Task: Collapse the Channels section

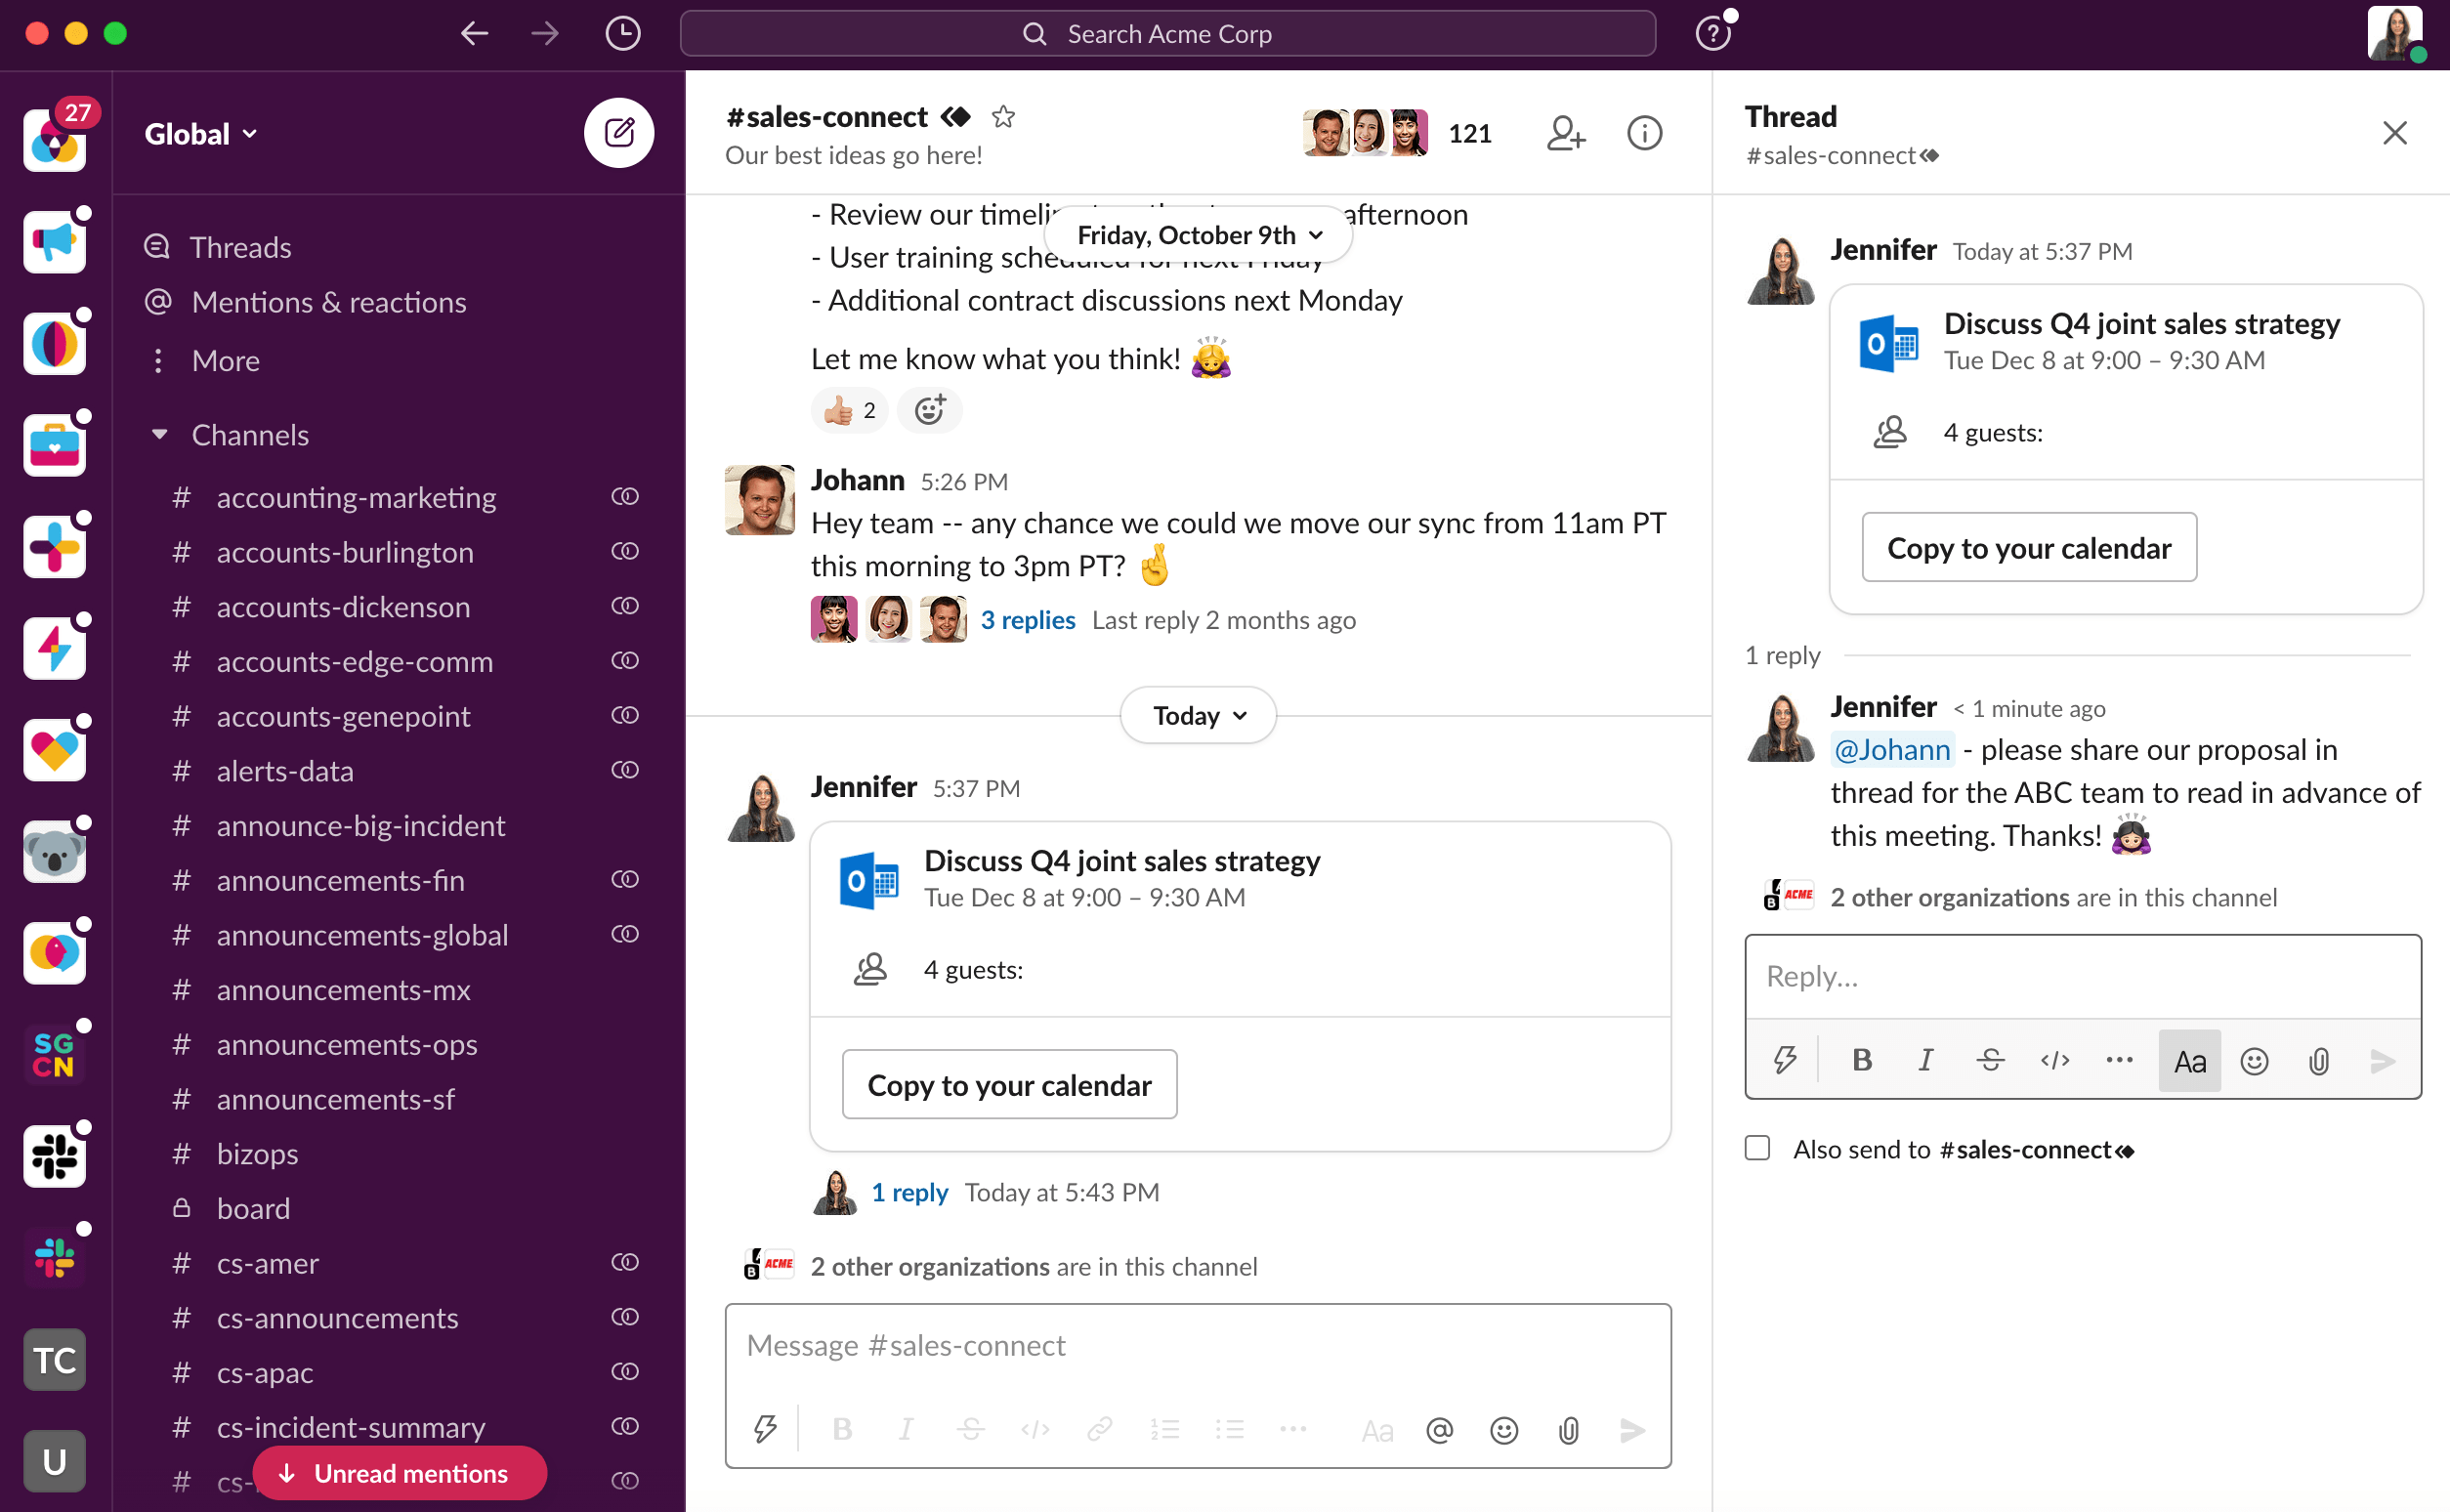Action: click(x=160, y=434)
